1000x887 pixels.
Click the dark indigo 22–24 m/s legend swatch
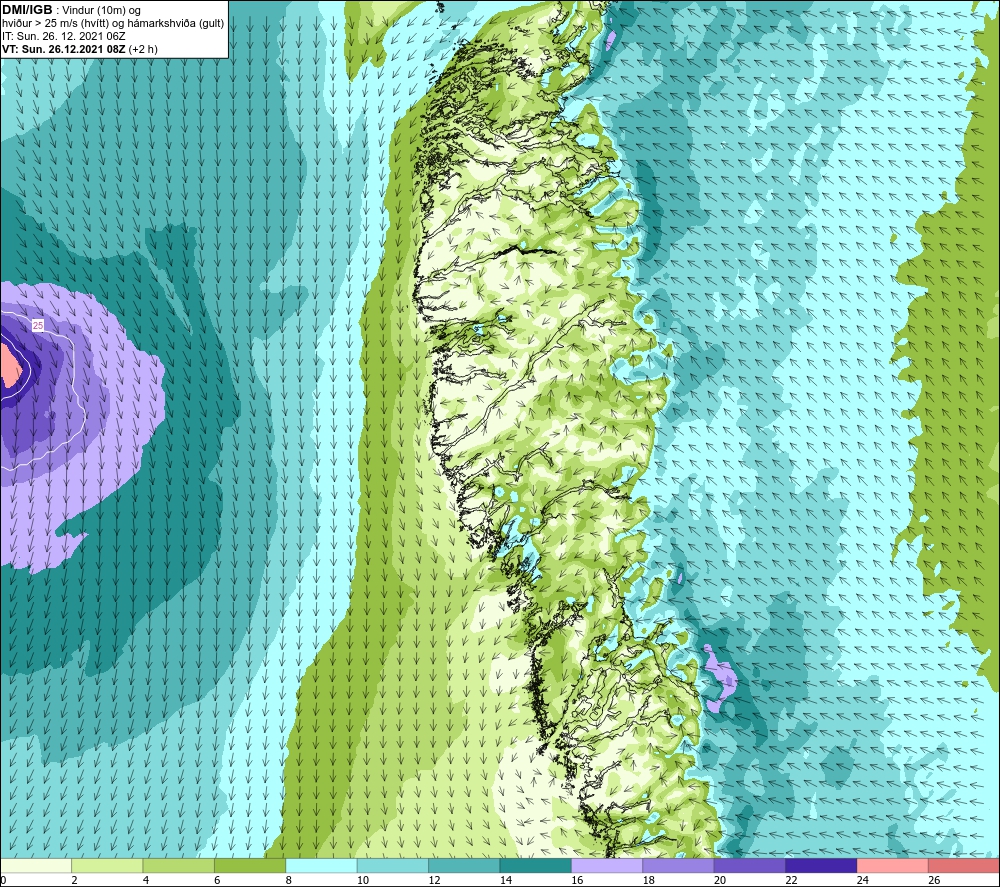tap(821, 866)
